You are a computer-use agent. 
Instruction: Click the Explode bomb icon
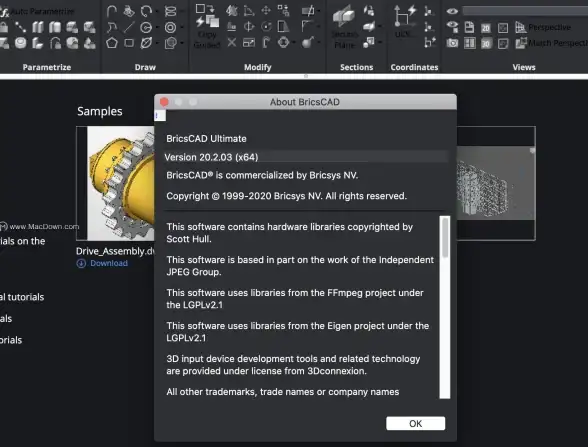[308, 42]
